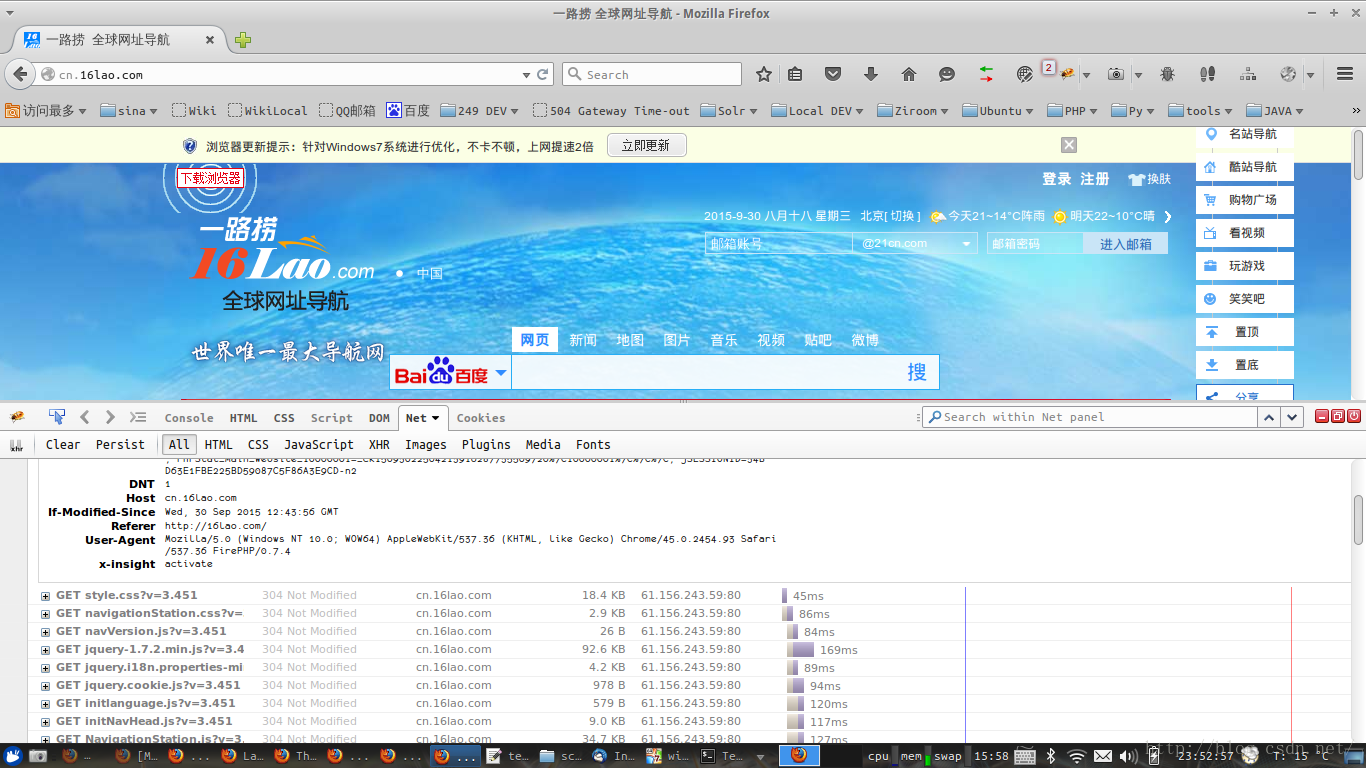Click the Firebug bug icon in the Firefox toolbar
Image resolution: width=1366 pixels, height=768 pixels.
1068,74
